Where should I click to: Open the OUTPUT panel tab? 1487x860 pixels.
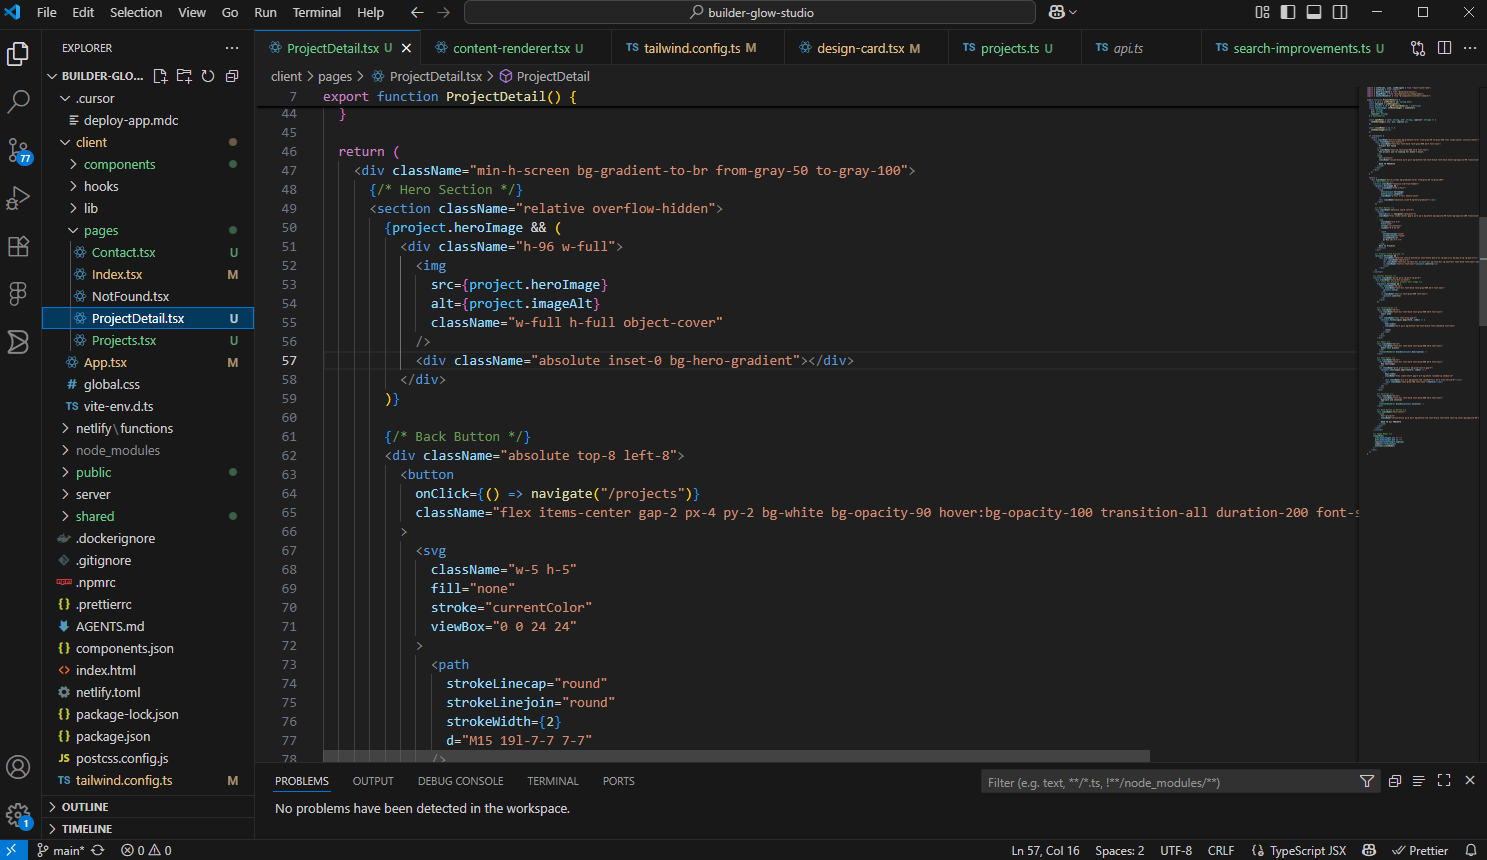pyautogui.click(x=373, y=781)
